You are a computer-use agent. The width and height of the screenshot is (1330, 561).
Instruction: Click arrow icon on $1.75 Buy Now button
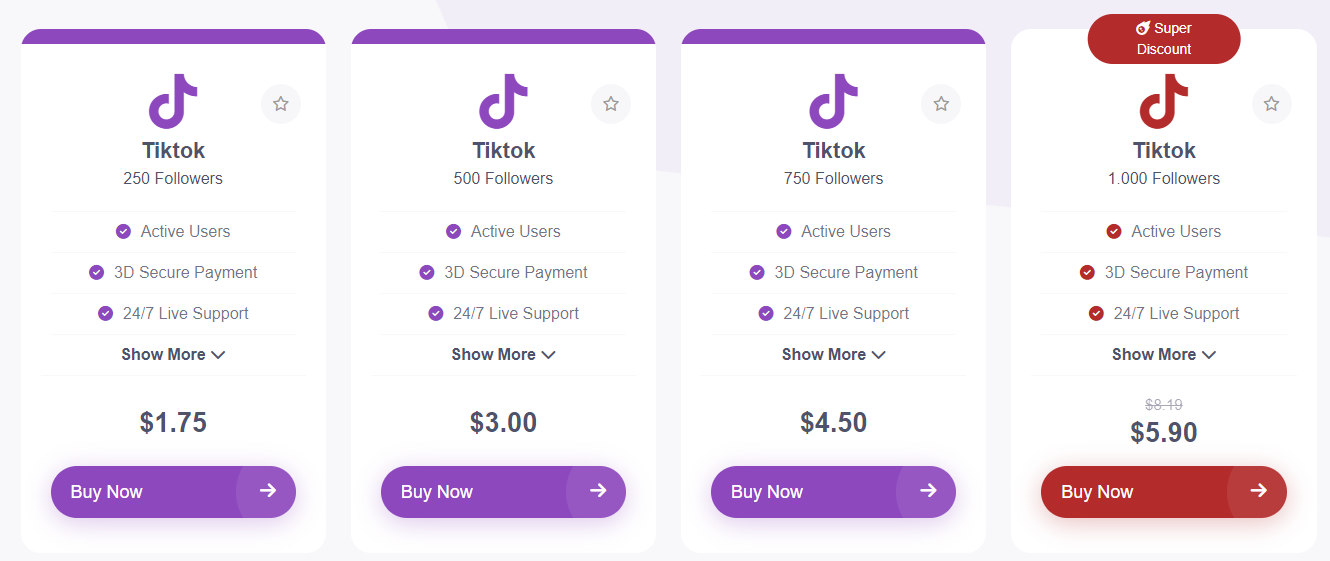(267, 491)
